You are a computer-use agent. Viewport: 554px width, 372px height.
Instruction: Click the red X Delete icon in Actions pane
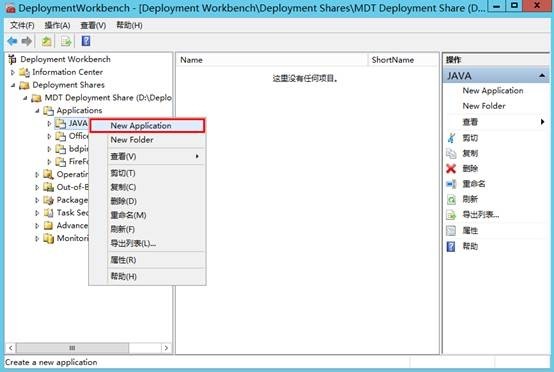pos(451,169)
